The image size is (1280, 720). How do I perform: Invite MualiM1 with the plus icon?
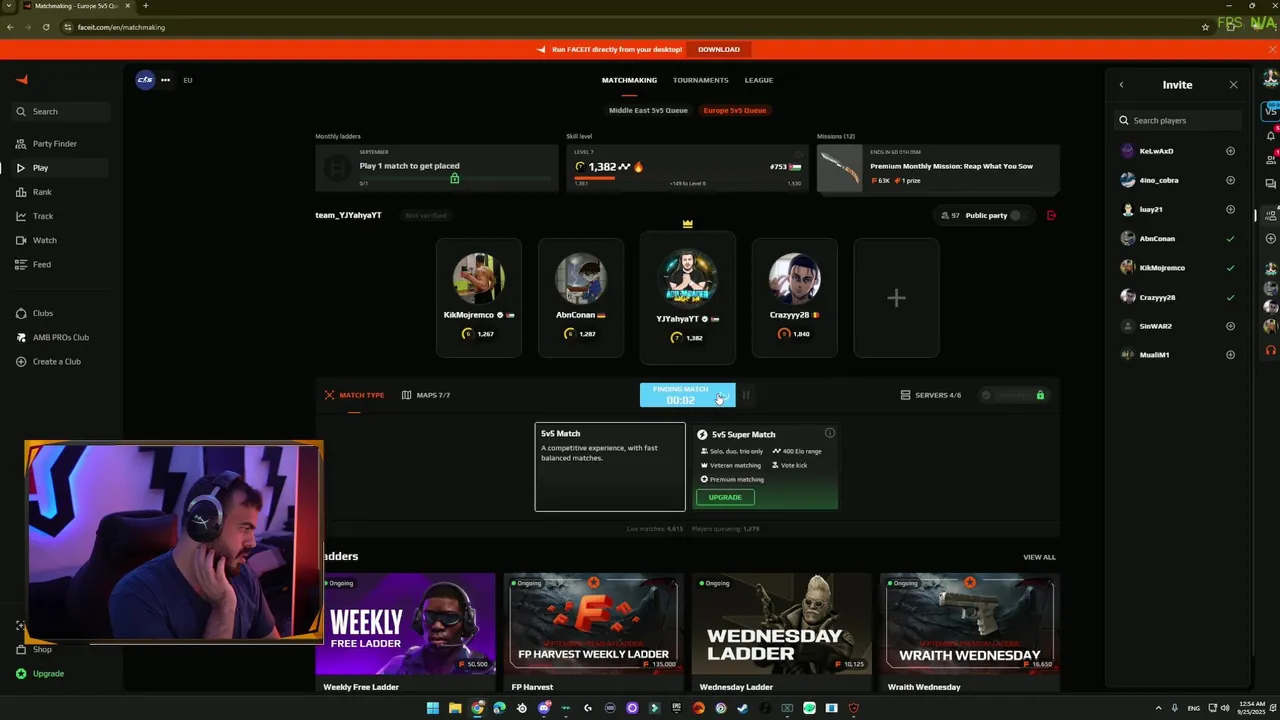[x=1230, y=355]
